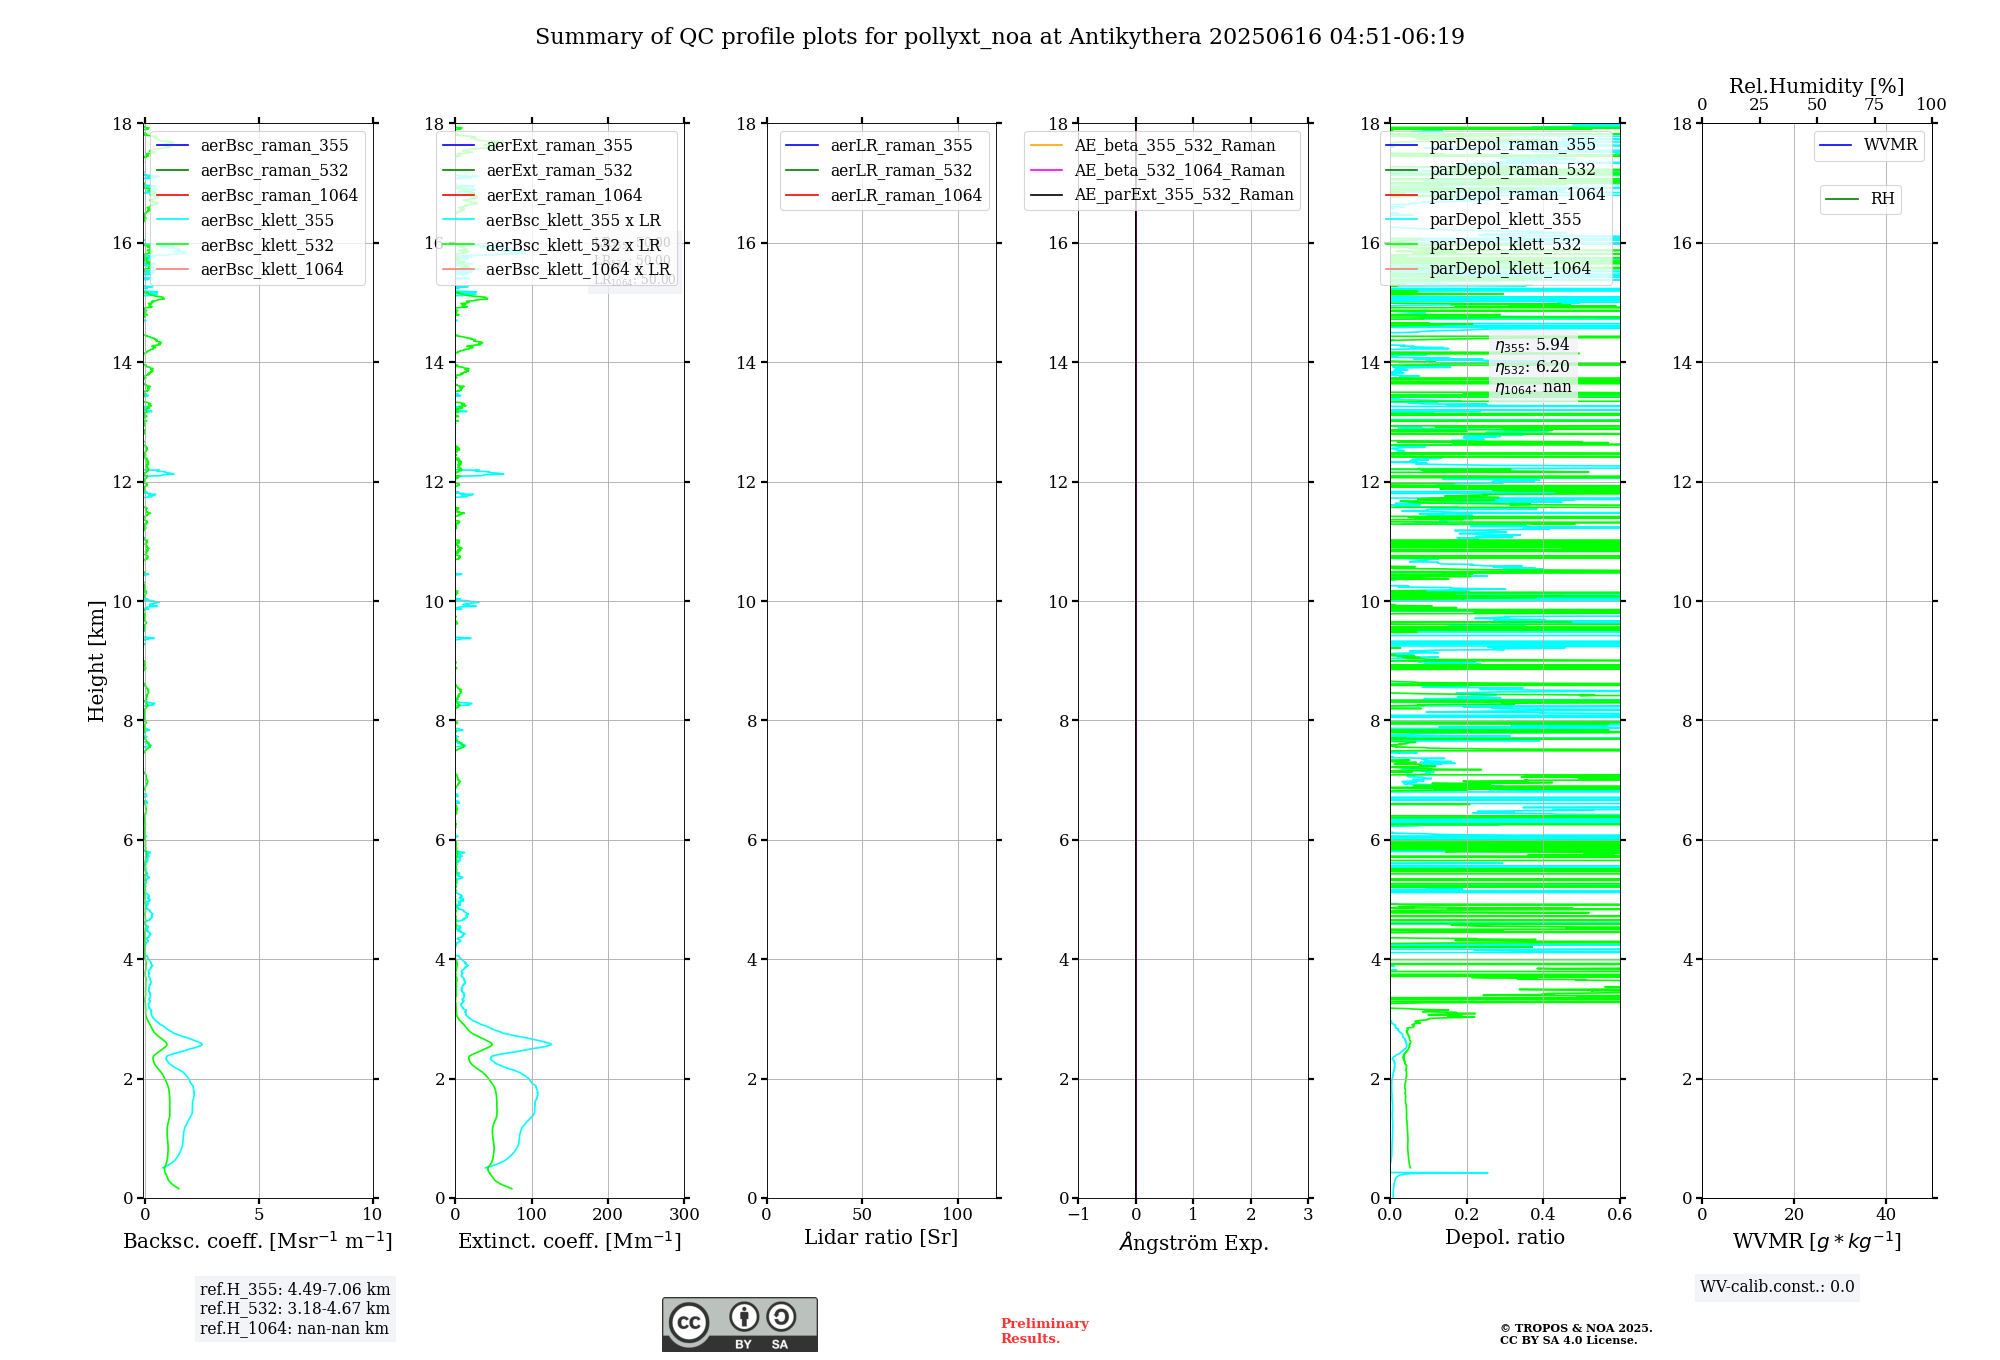Screen dimensions: 2000x1360
Task: Choose legend entry AE_beta_355_532_Raman
Action: 1153,146
